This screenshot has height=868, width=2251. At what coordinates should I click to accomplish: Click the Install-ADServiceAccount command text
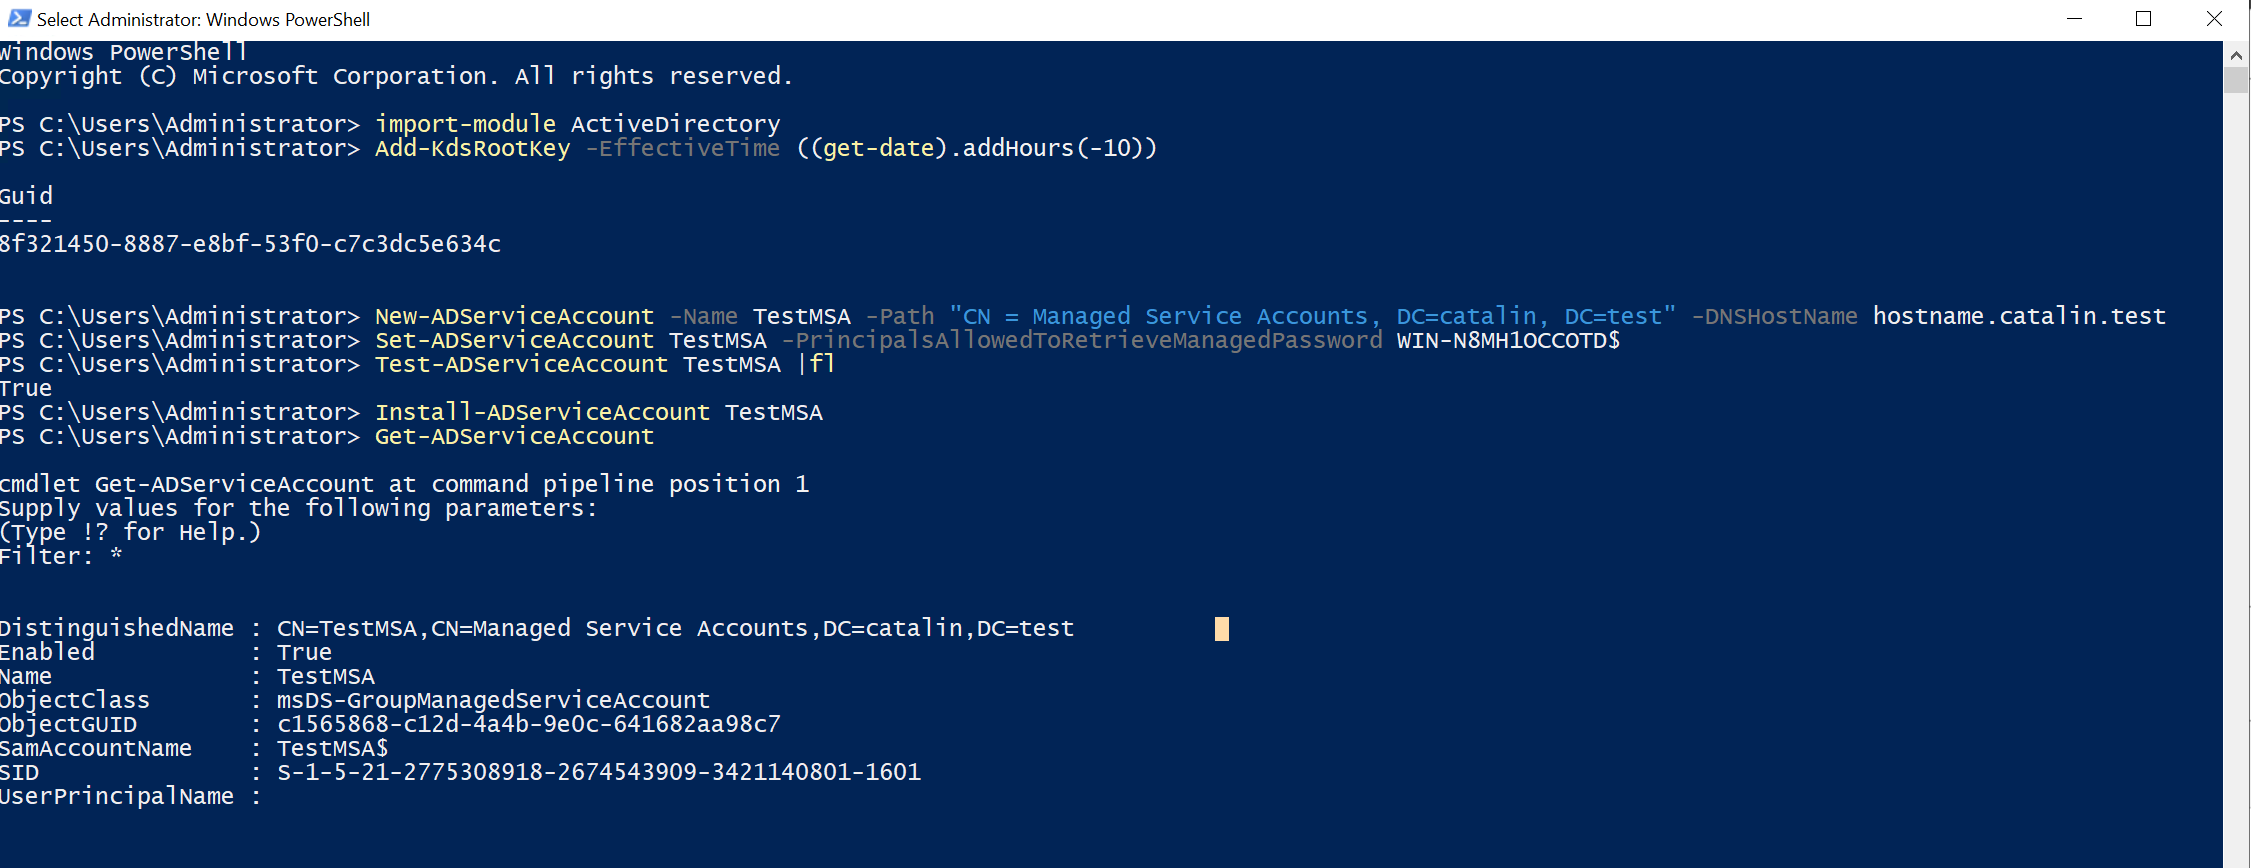[x=542, y=413]
